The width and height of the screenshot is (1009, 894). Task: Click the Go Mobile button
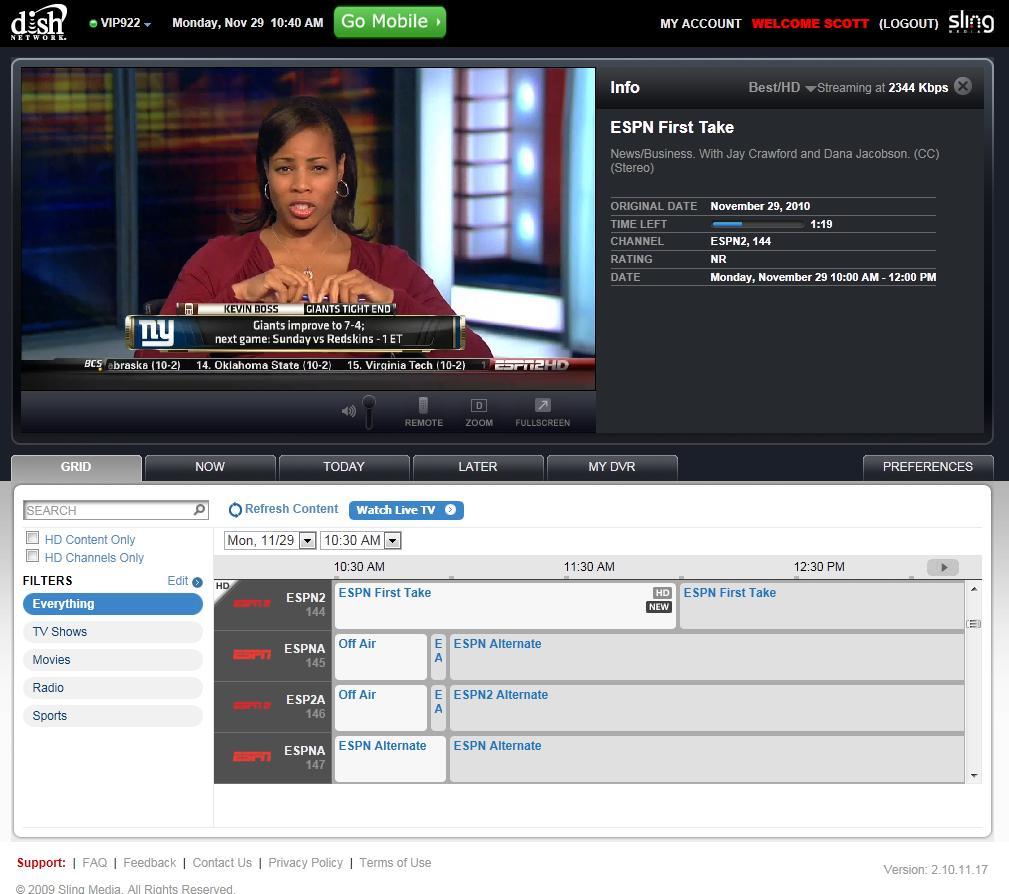390,22
